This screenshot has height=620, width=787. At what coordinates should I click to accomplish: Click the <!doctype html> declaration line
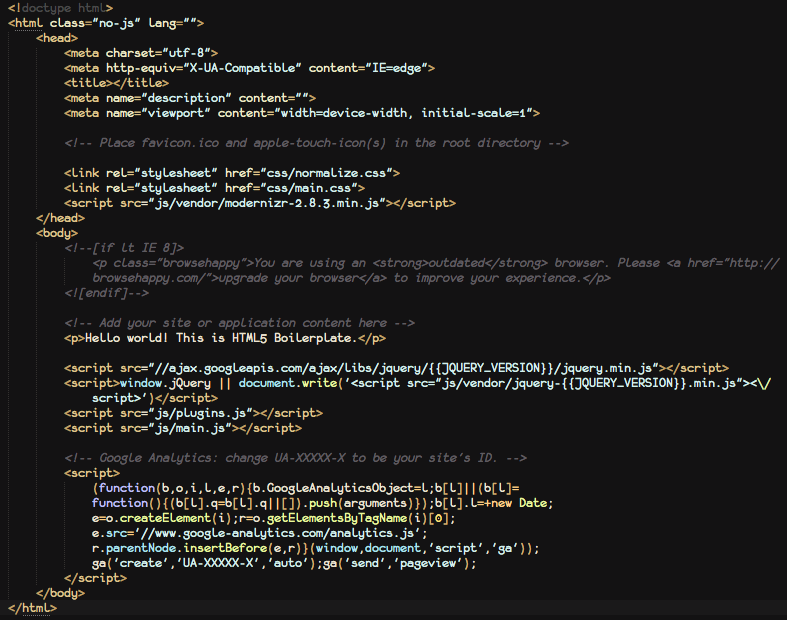coord(60,8)
